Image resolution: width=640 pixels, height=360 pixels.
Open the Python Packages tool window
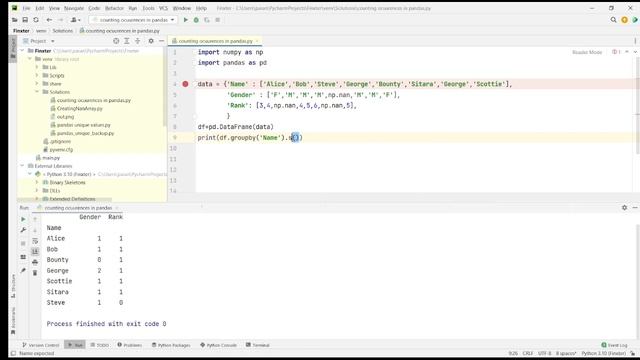tap(171, 345)
